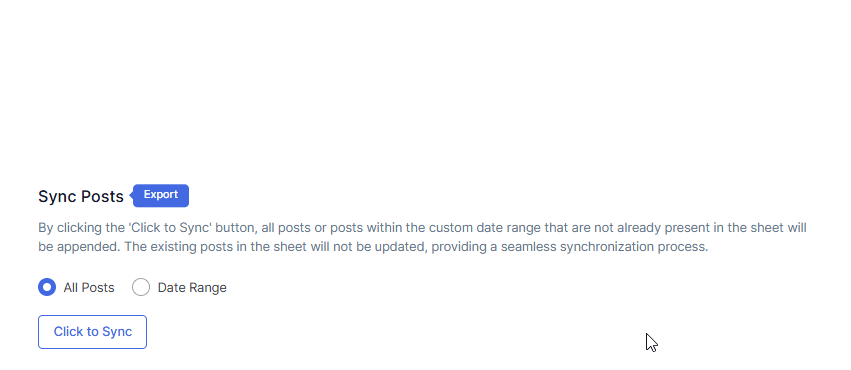Screen dimensions: 851x370
Task: Click the Sync Posts heading
Action: [x=81, y=196]
